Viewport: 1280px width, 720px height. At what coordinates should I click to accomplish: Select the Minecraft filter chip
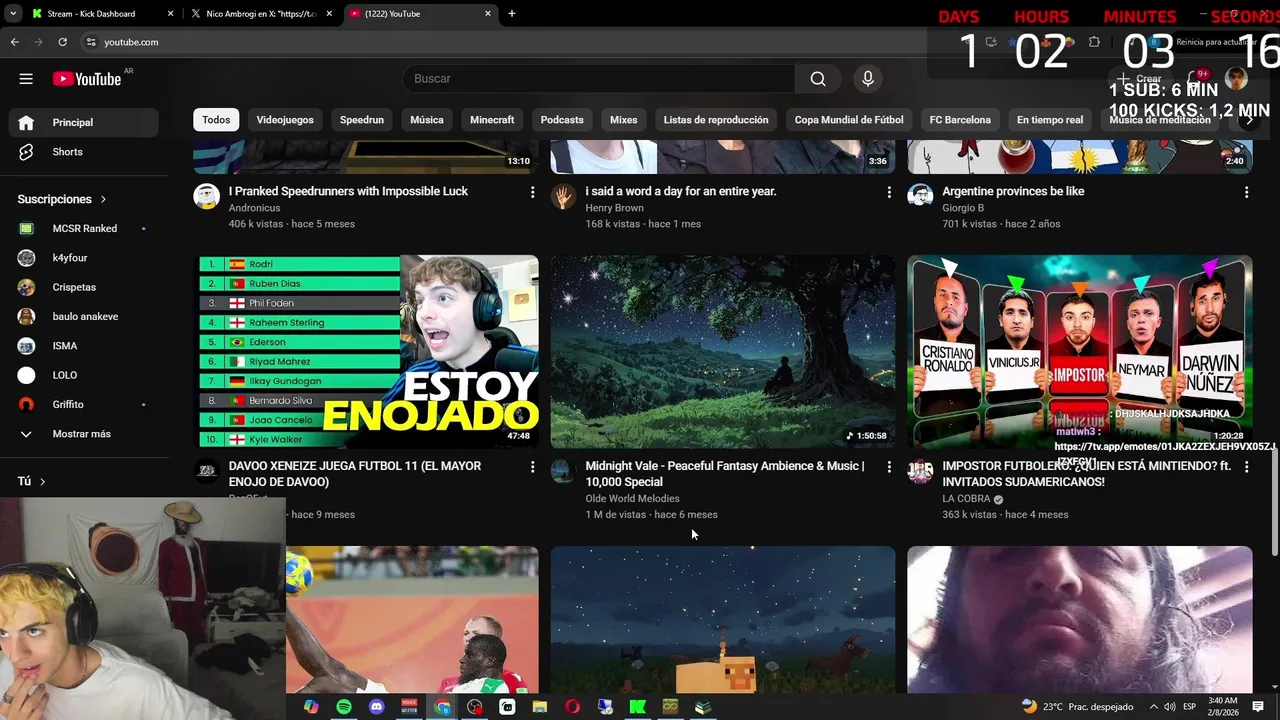492,120
